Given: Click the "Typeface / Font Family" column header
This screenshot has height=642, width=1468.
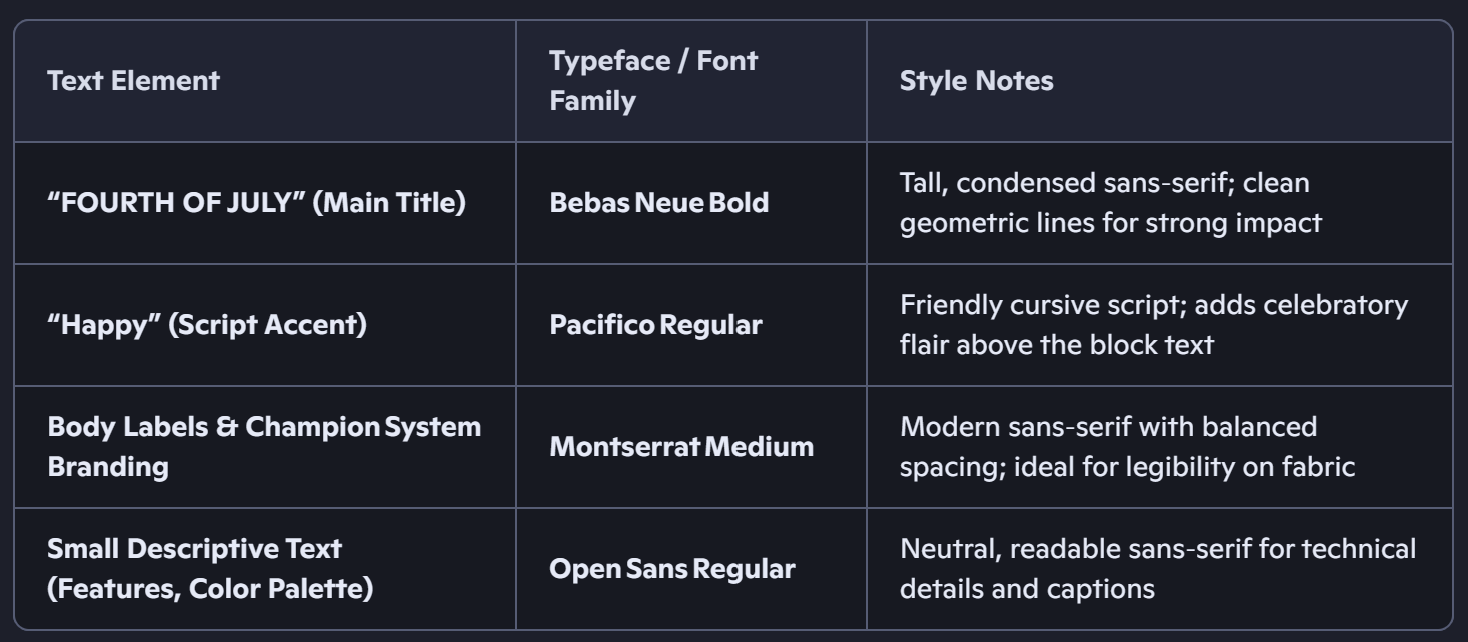Looking at the screenshot, I should pos(654,81).
